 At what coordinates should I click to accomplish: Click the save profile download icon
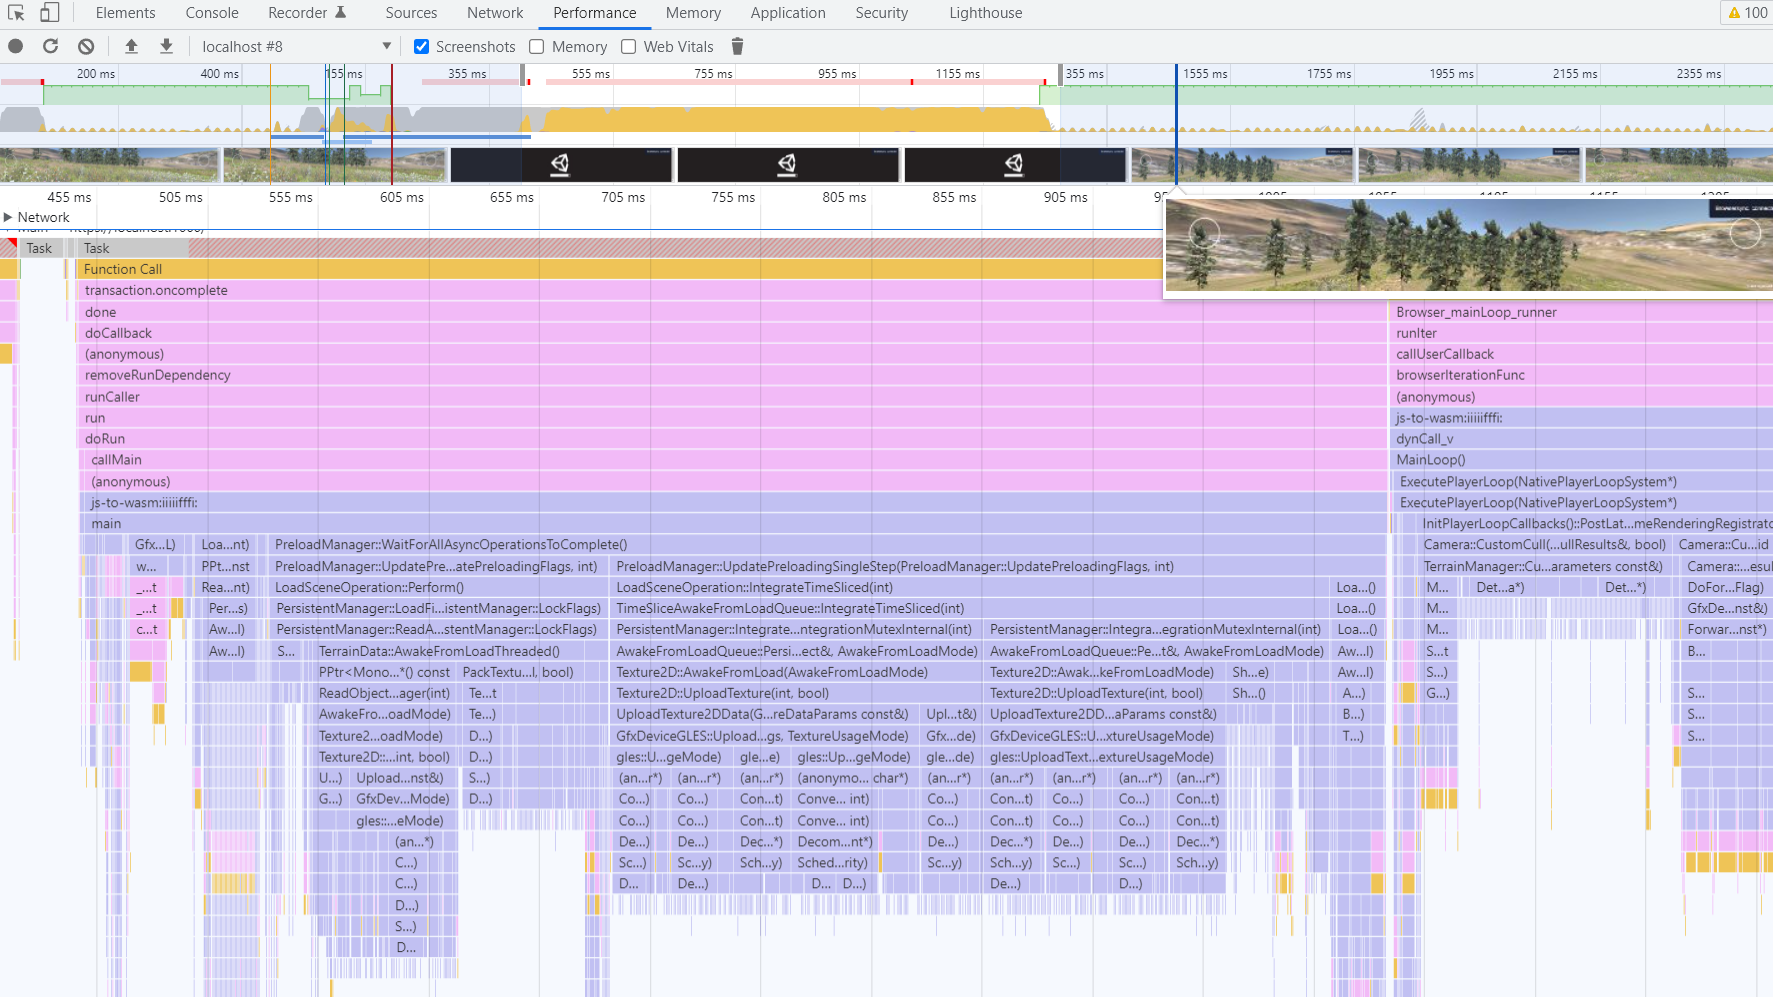pos(166,46)
